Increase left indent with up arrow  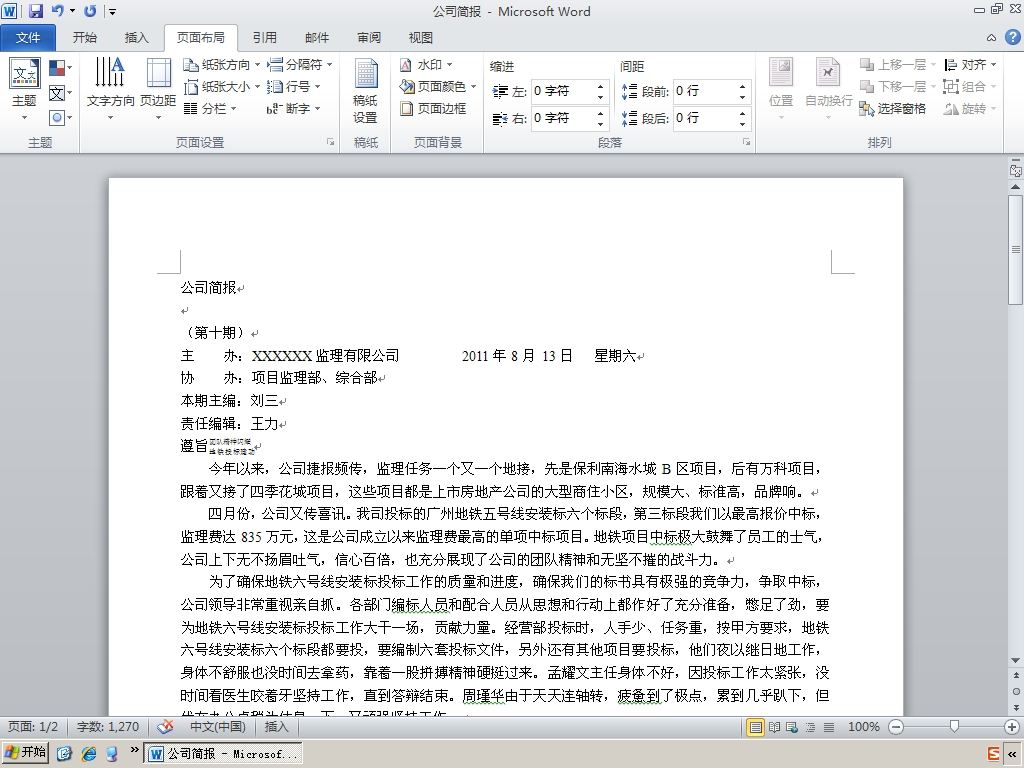coord(601,86)
